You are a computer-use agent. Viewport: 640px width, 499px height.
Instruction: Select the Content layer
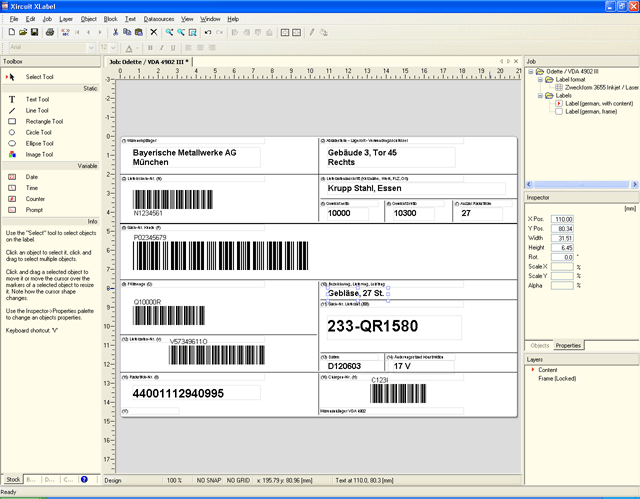tap(547, 370)
